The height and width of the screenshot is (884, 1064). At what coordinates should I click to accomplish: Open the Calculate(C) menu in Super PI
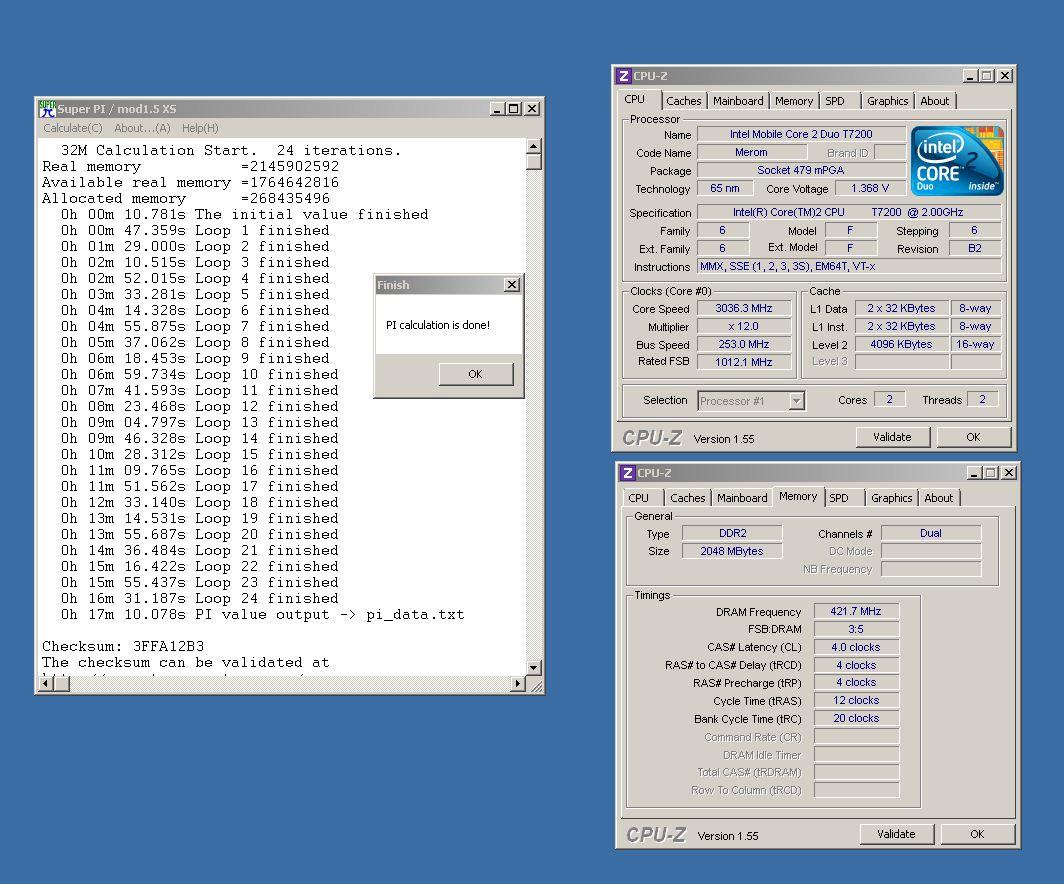(x=73, y=128)
